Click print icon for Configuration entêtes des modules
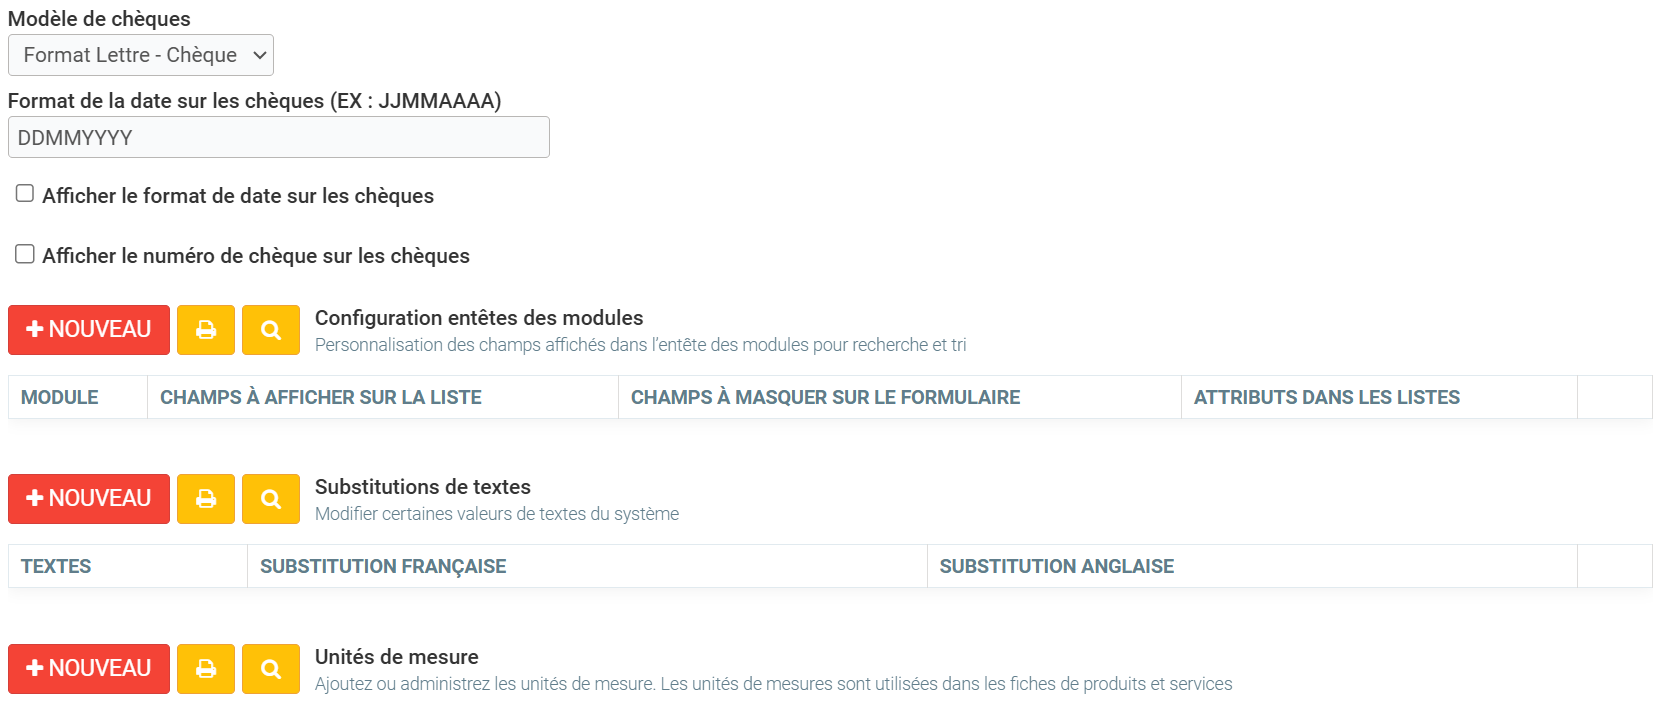The image size is (1662, 705). coord(206,330)
